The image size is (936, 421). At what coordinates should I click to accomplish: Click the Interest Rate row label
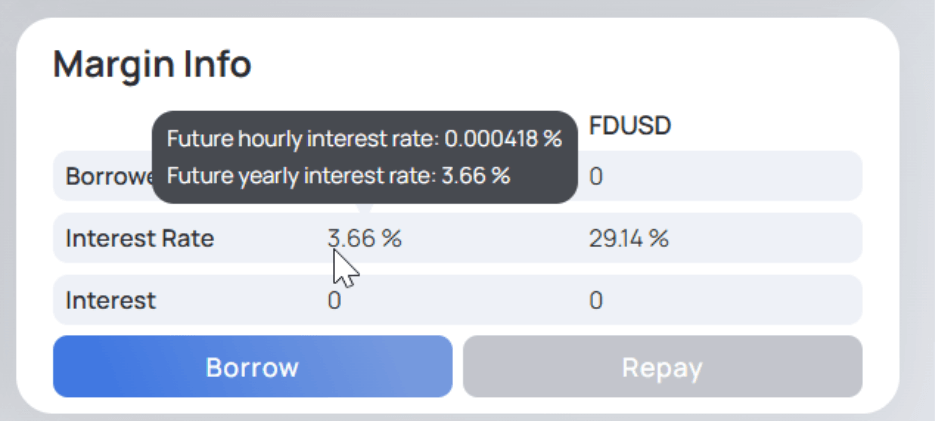[139, 239]
